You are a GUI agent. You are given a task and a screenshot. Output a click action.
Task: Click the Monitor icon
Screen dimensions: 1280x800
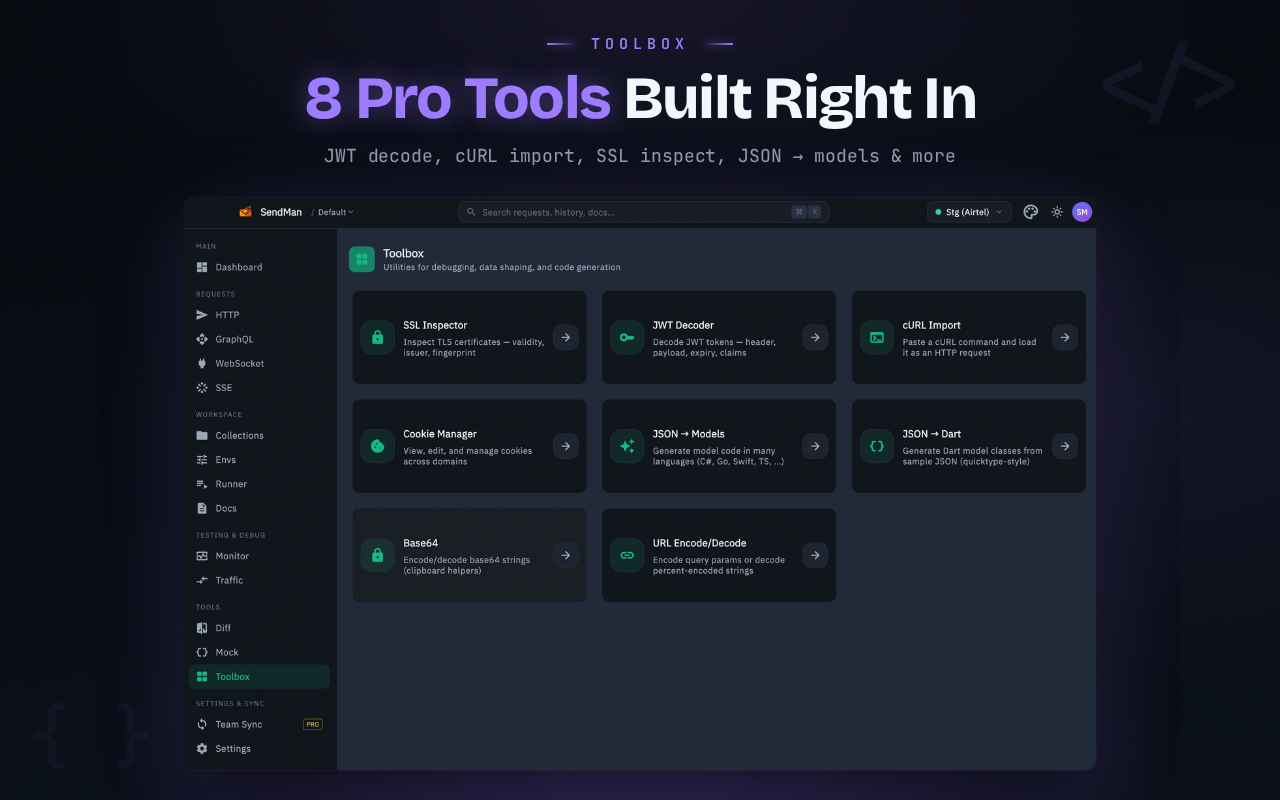click(x=202, y=556)
